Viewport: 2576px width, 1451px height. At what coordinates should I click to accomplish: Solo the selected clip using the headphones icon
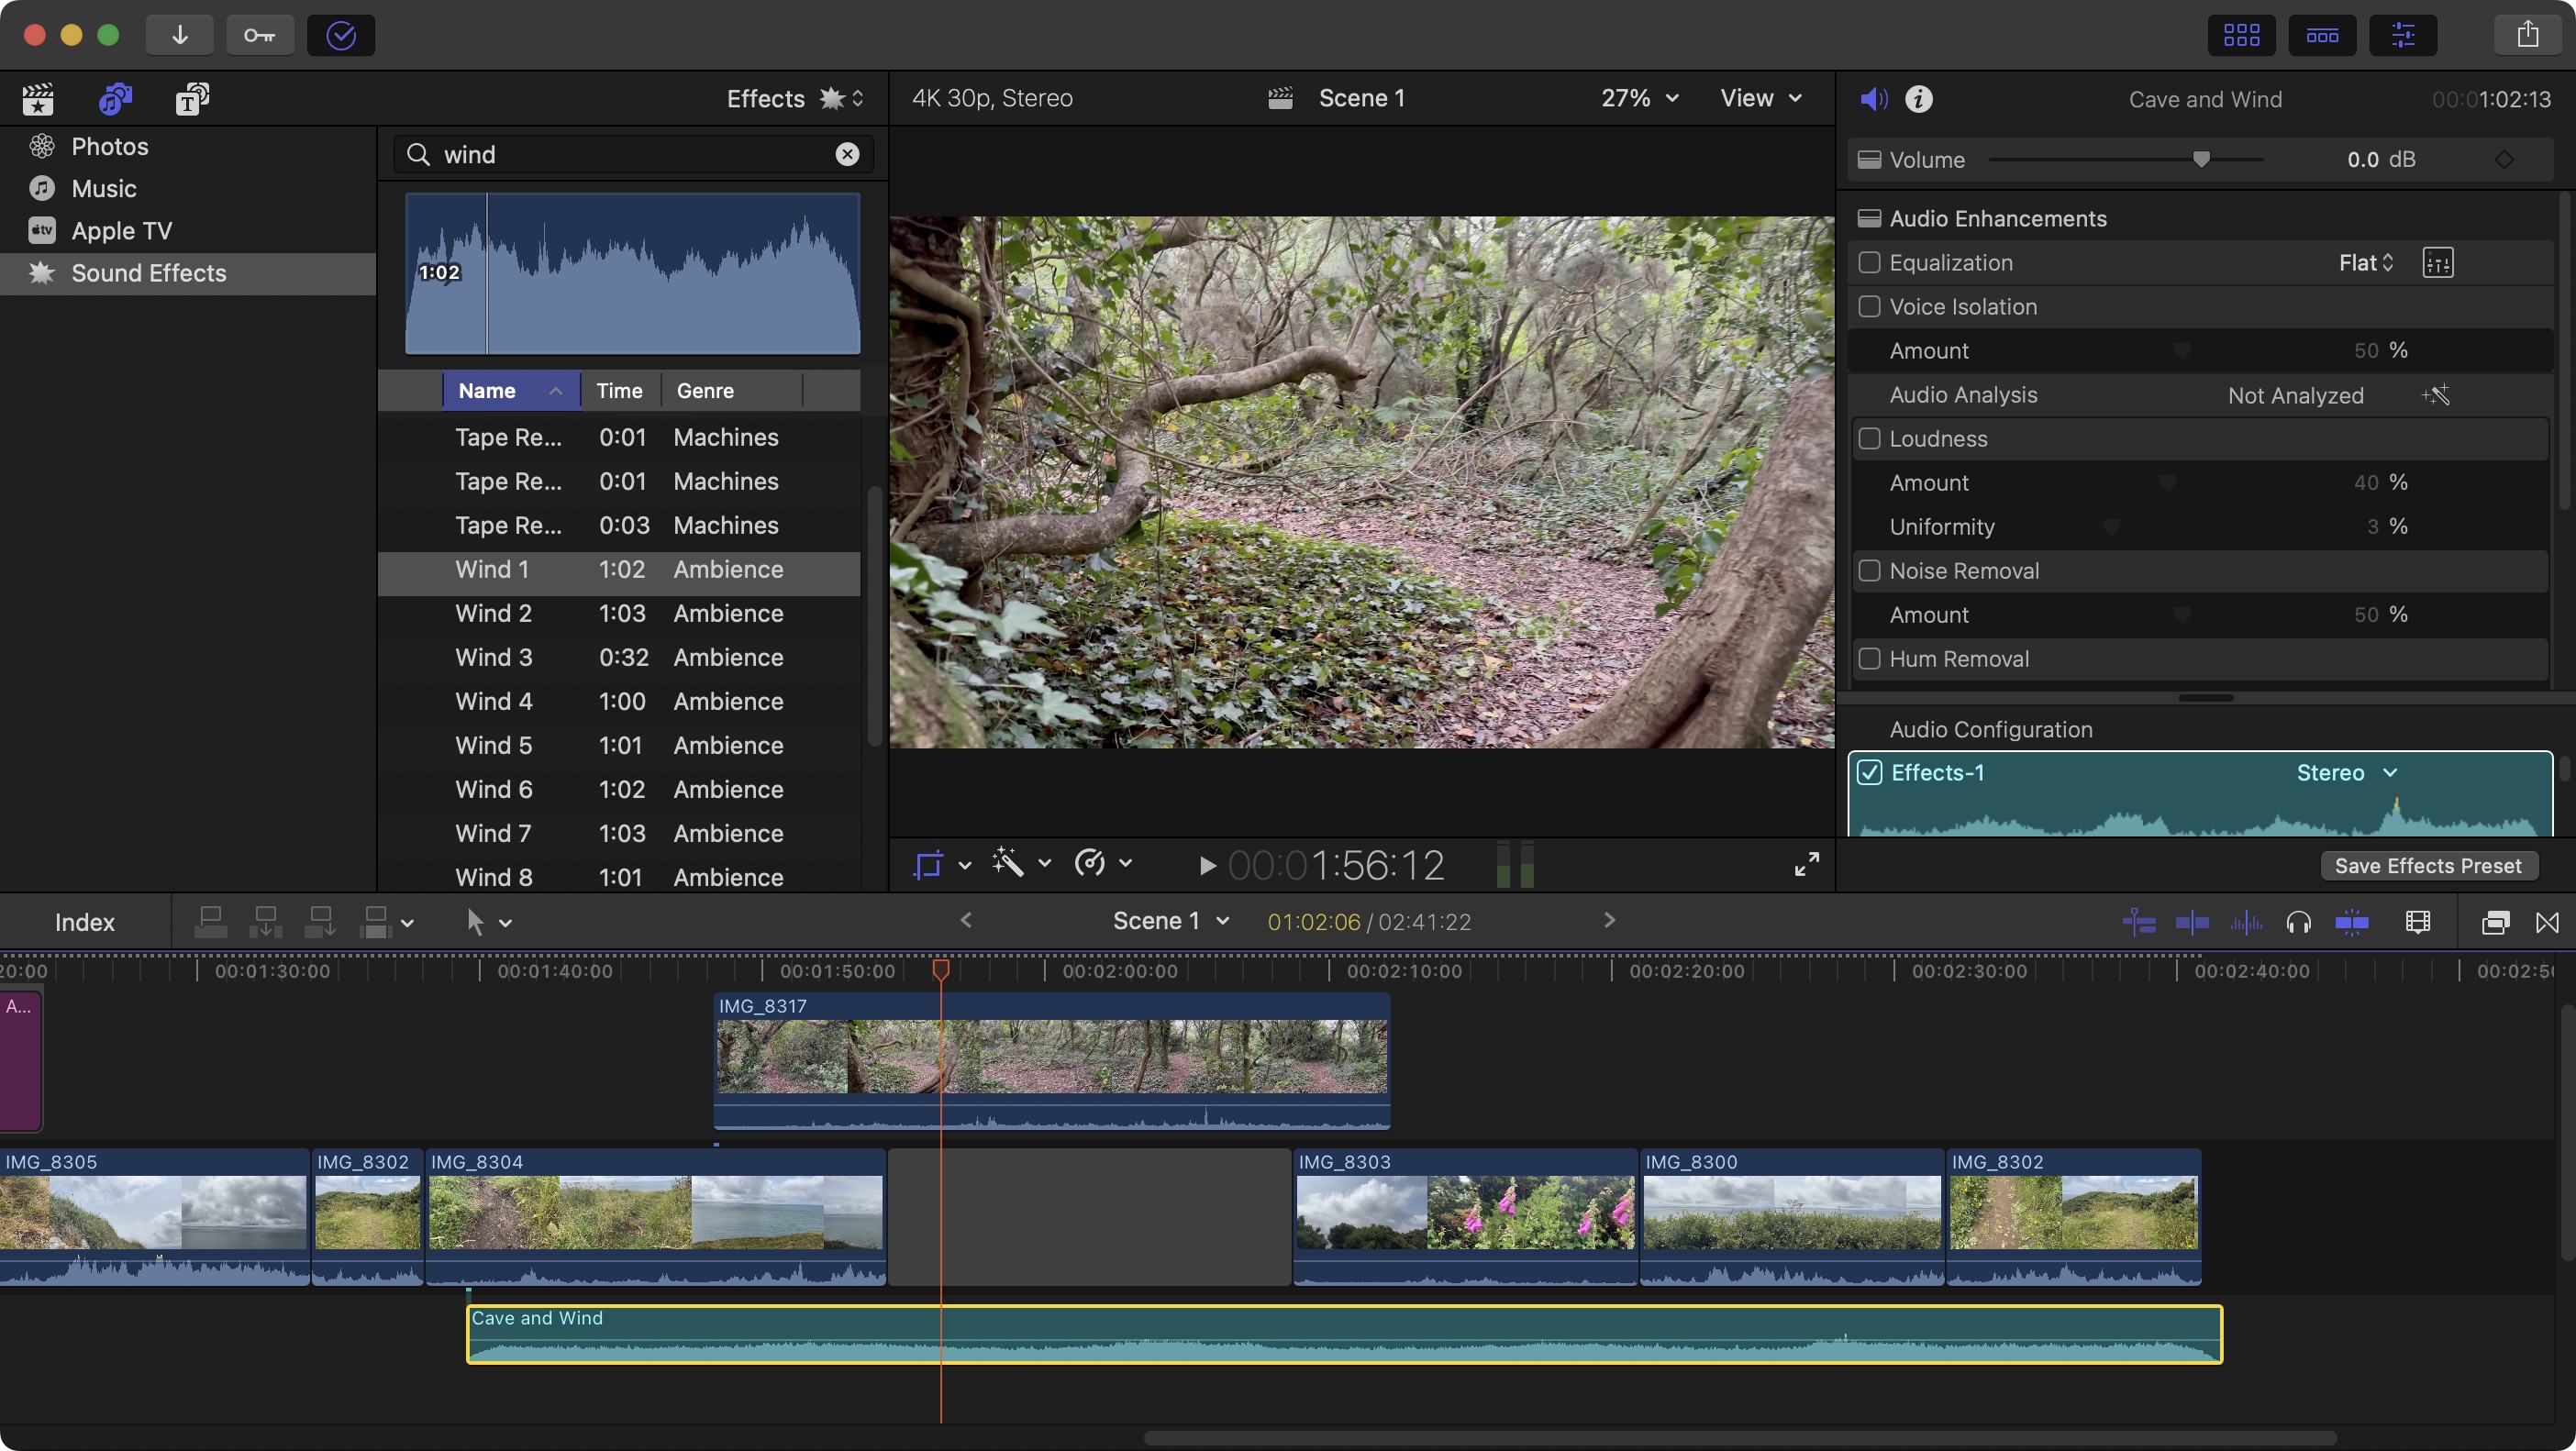(2299, 922)
